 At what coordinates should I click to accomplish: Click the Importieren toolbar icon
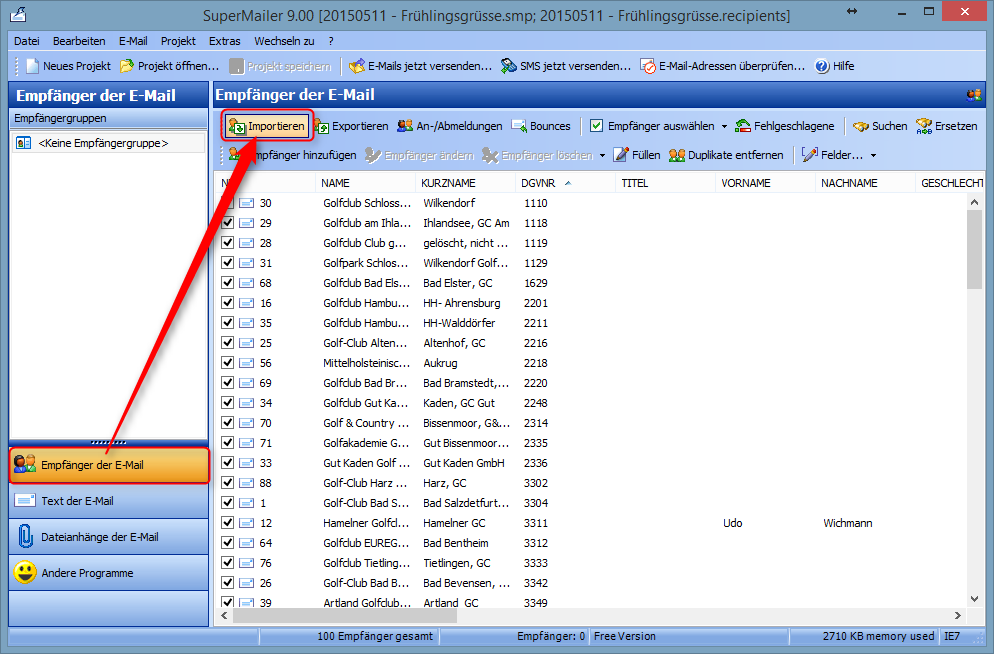237,127
